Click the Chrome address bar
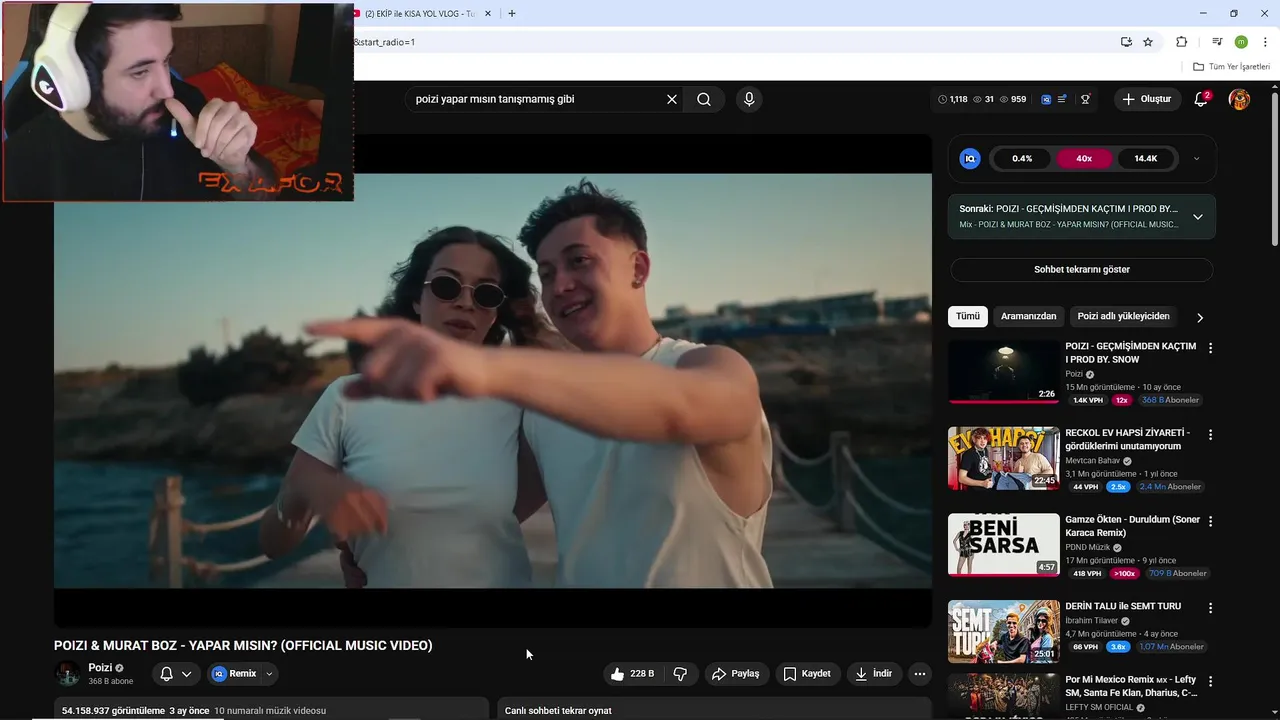 pos(730,42)
